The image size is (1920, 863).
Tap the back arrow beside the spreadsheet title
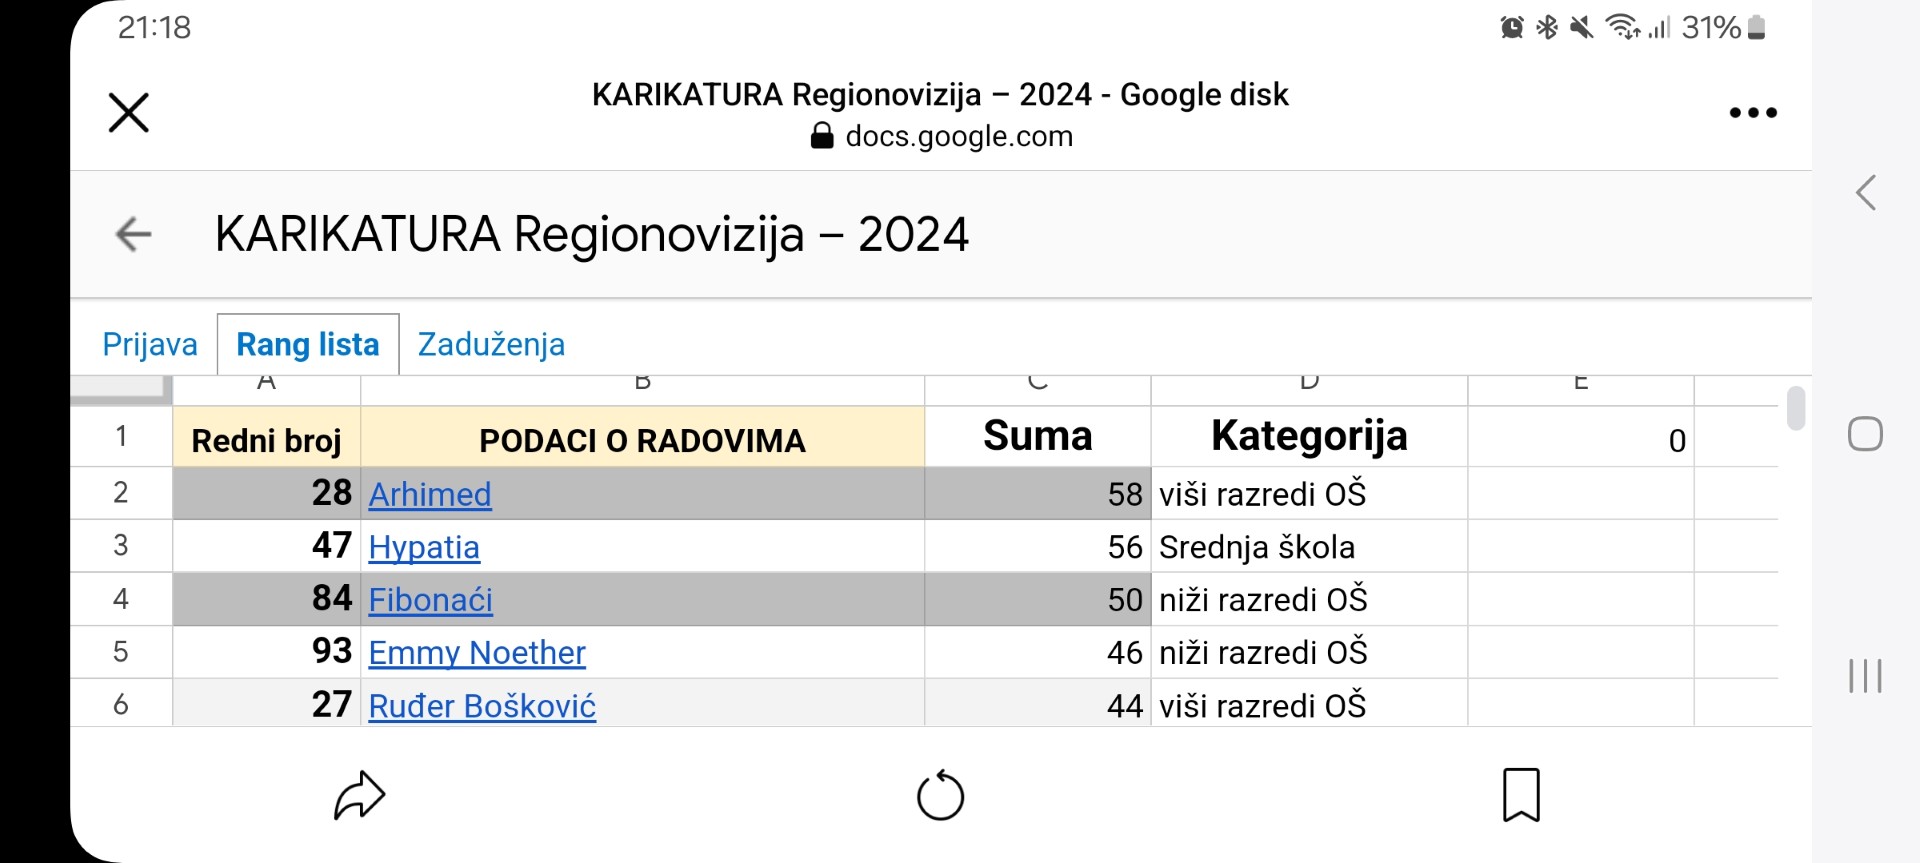click(x=133, y=234)
